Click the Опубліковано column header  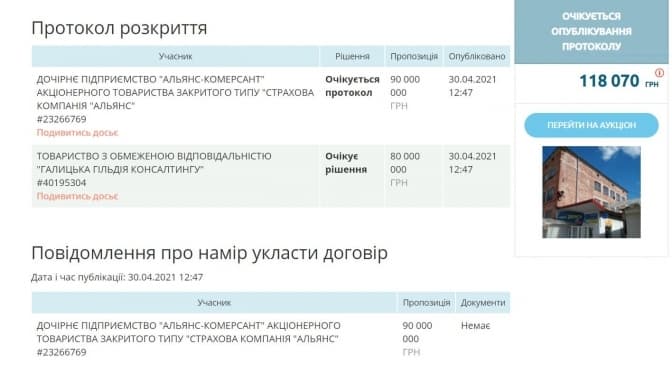477,56
